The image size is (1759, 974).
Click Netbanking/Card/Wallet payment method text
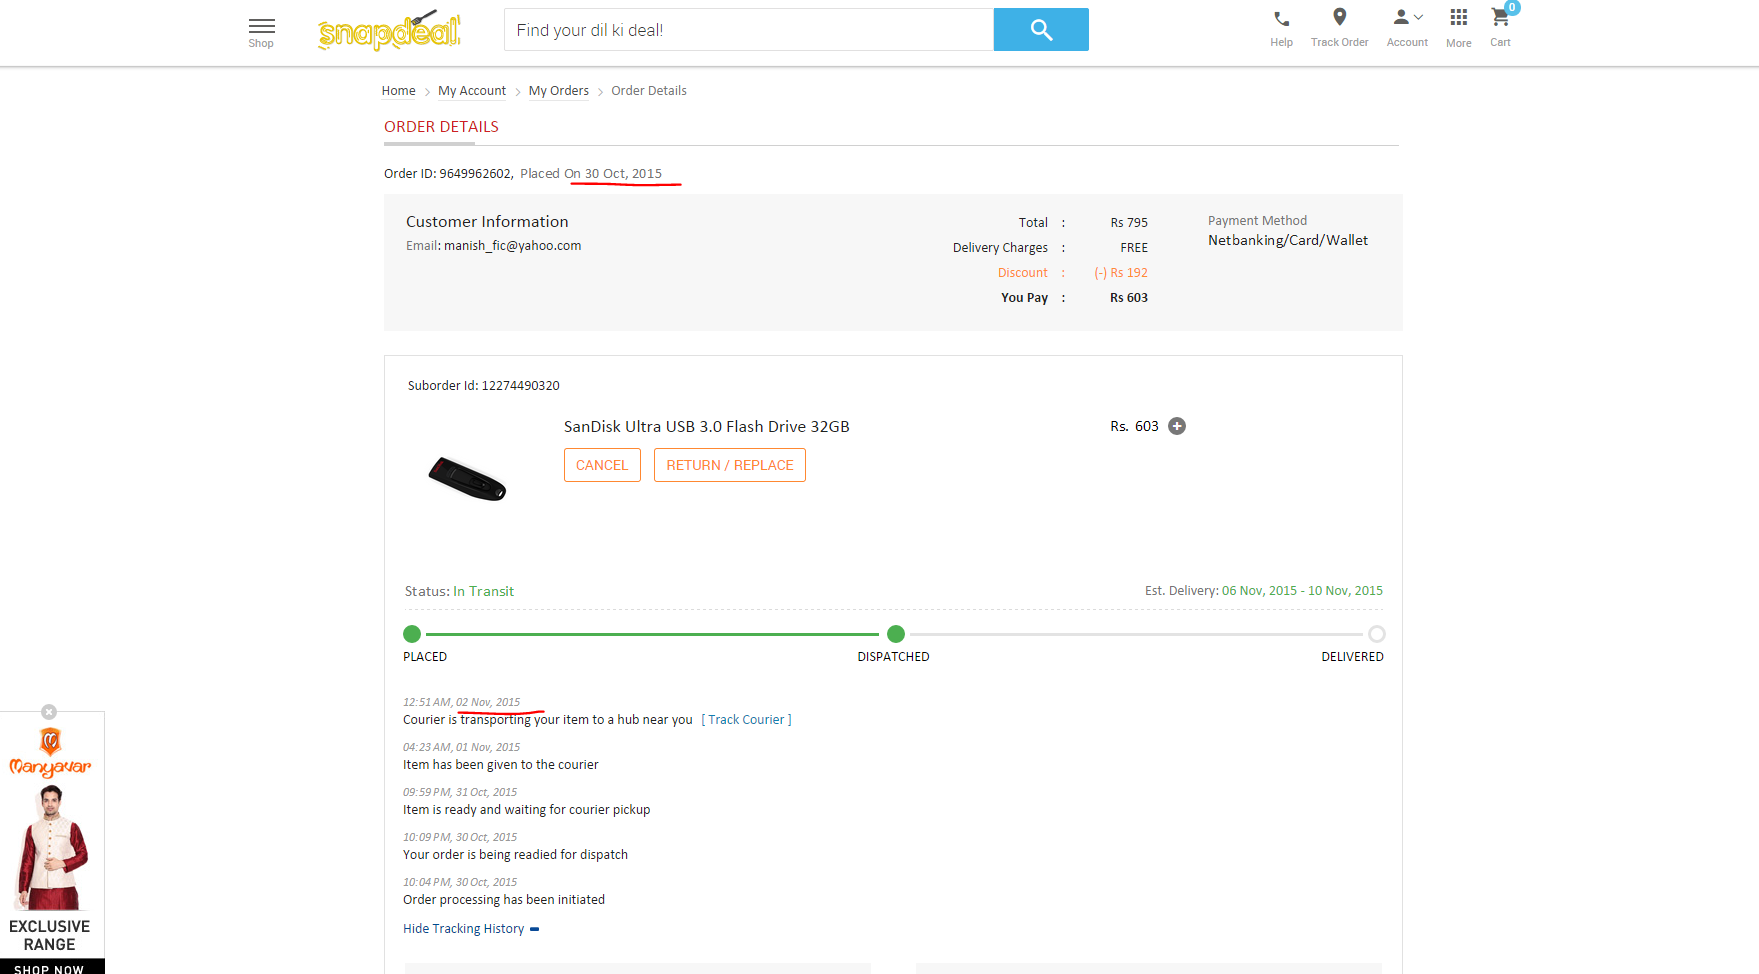(1288, 241)
